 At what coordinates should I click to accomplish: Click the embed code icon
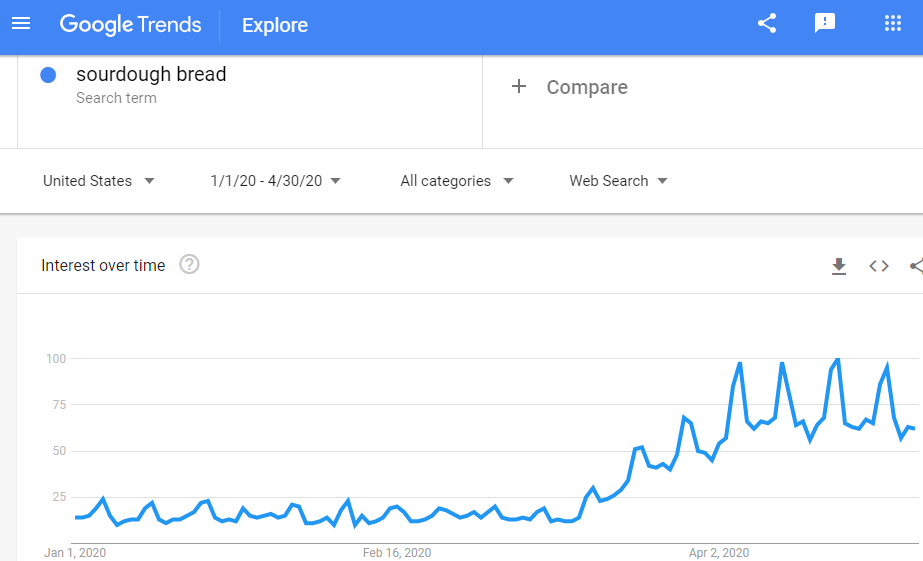click(879, 266)
